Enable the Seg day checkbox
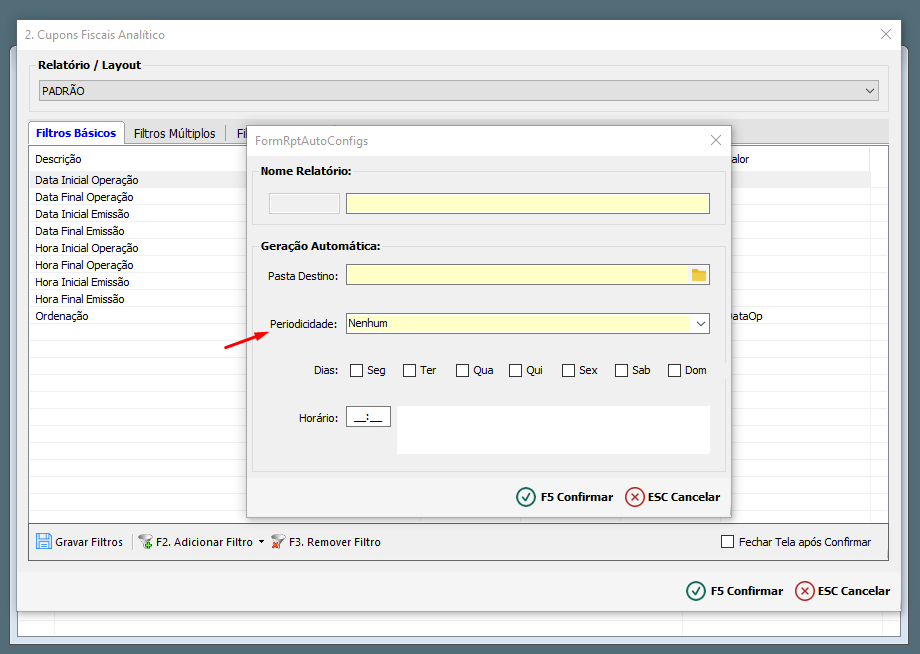The width and height of the screenshot is (920, 654). (x=357, y=370)
